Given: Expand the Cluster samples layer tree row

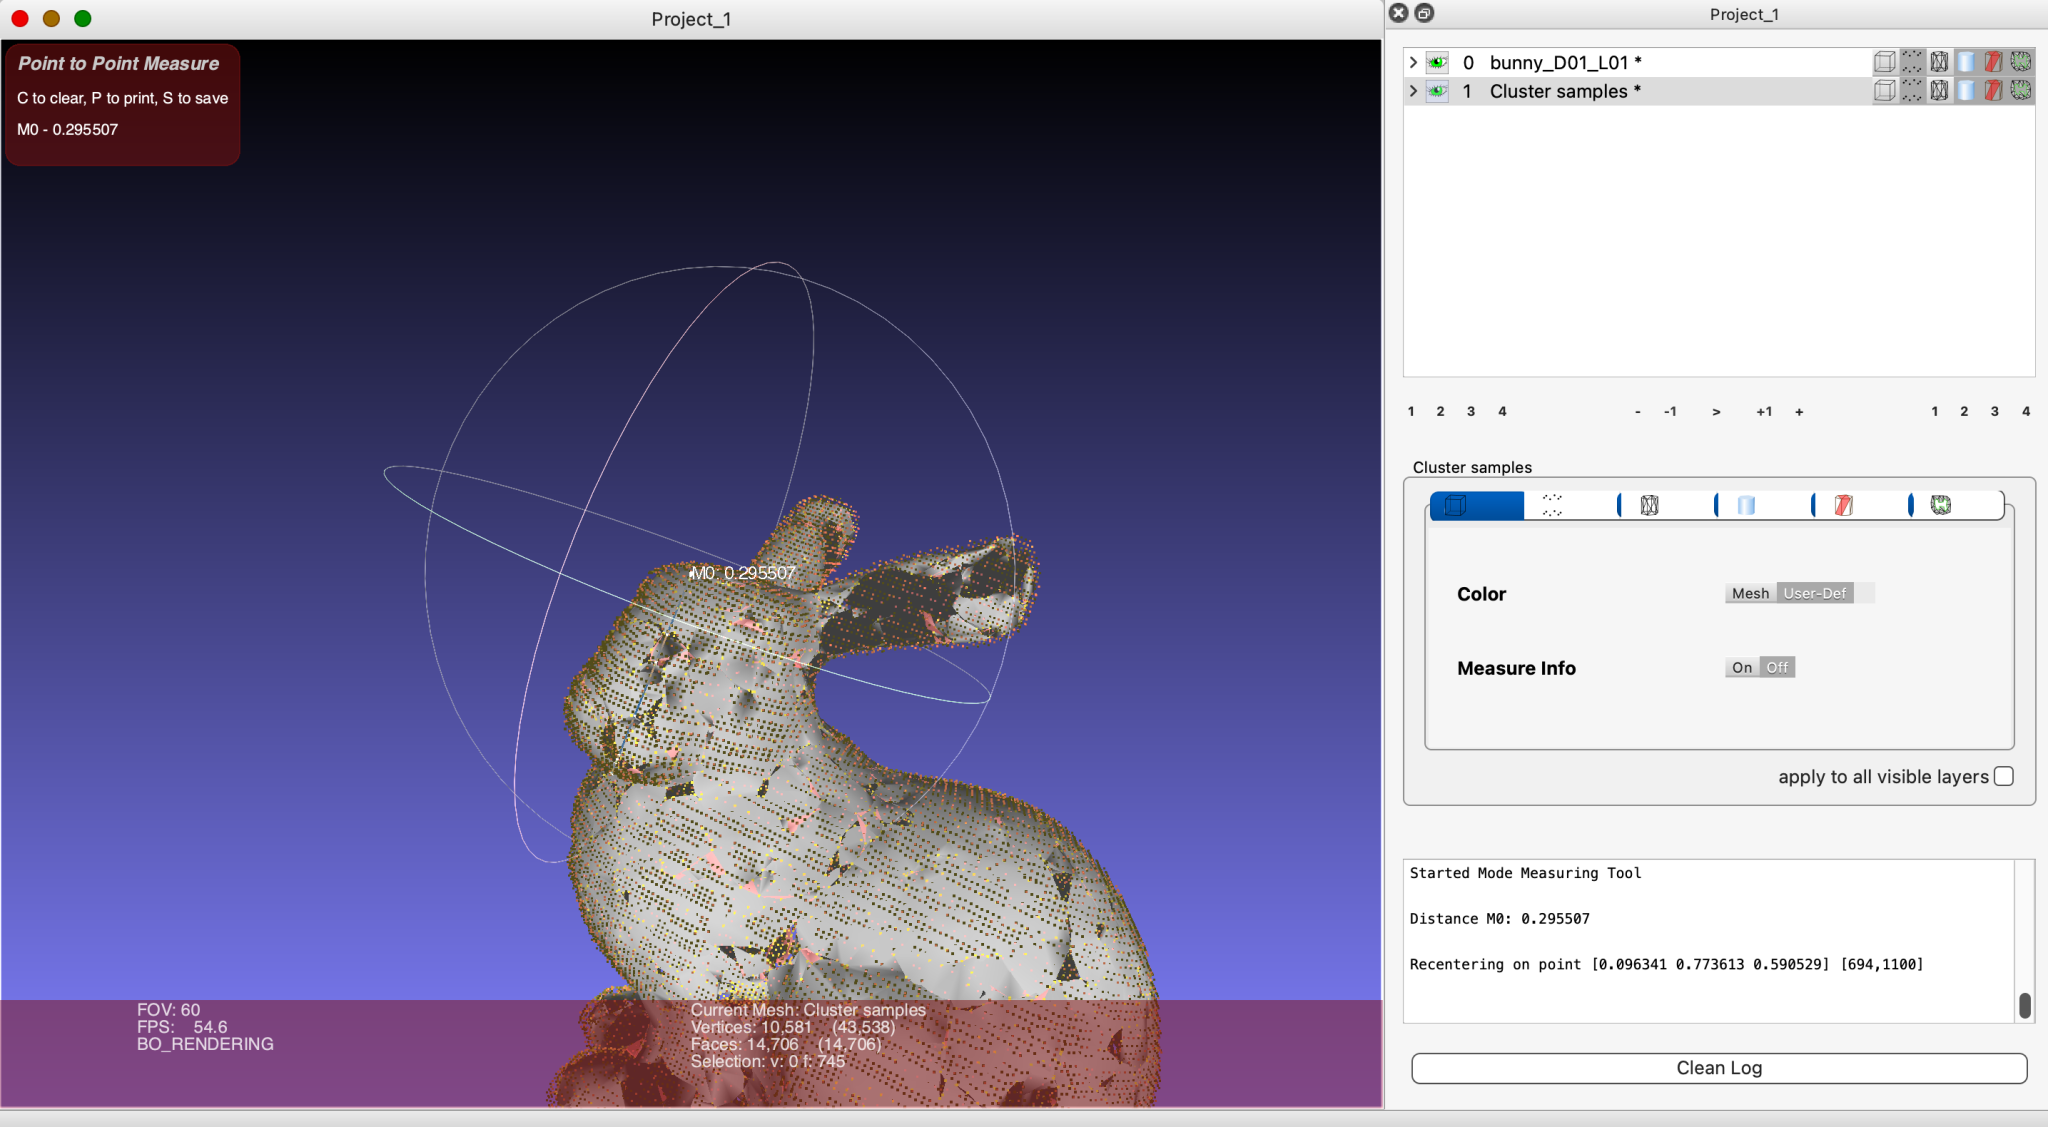Looking at the screenshot, I should point(1413,91).
